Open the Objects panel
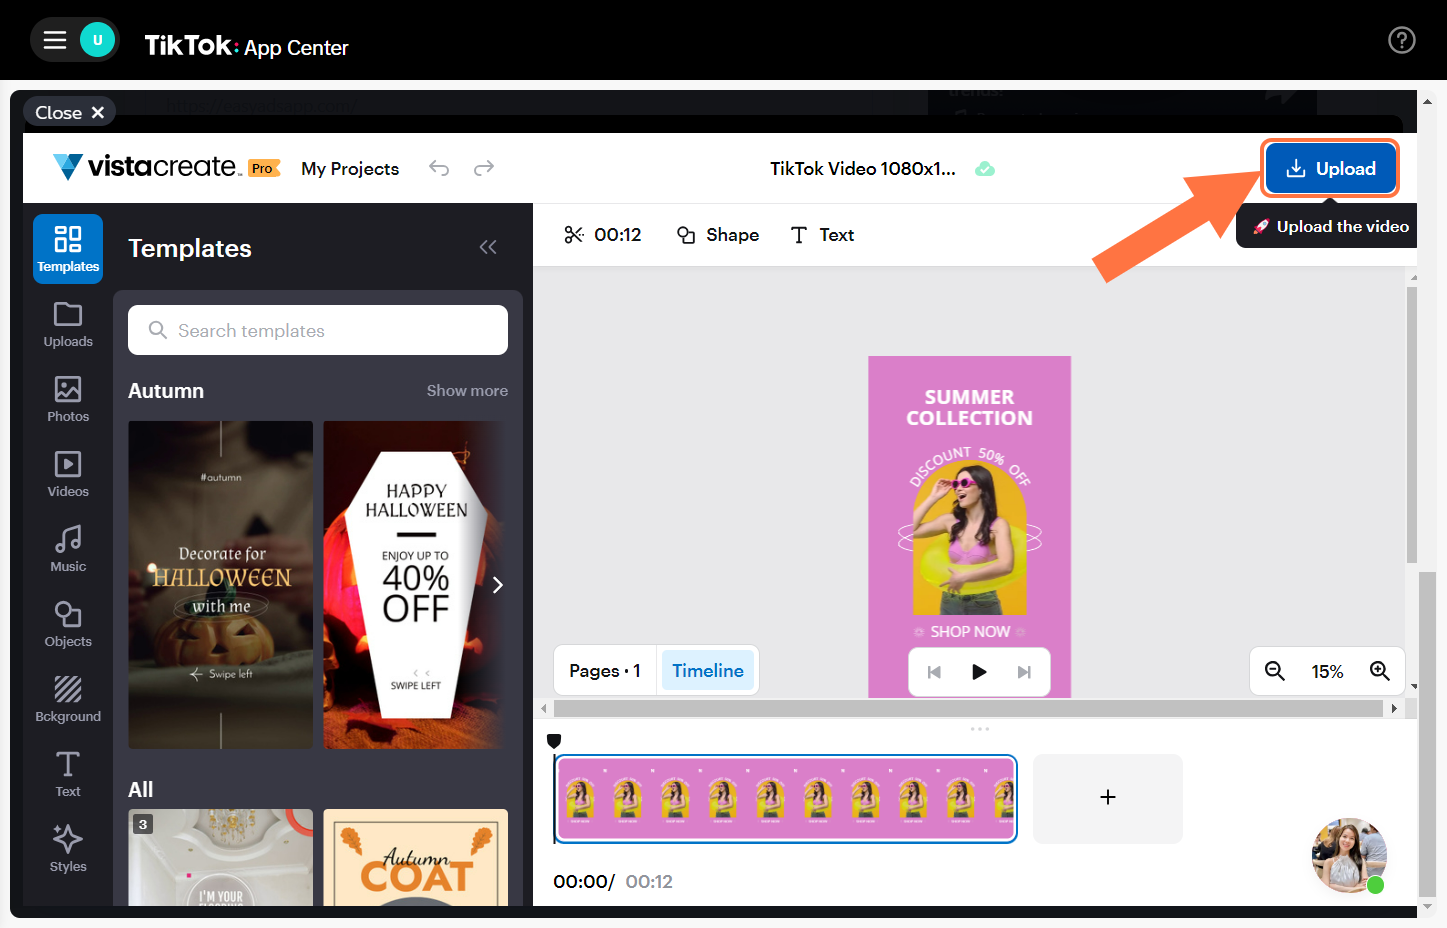 [68, 624]
